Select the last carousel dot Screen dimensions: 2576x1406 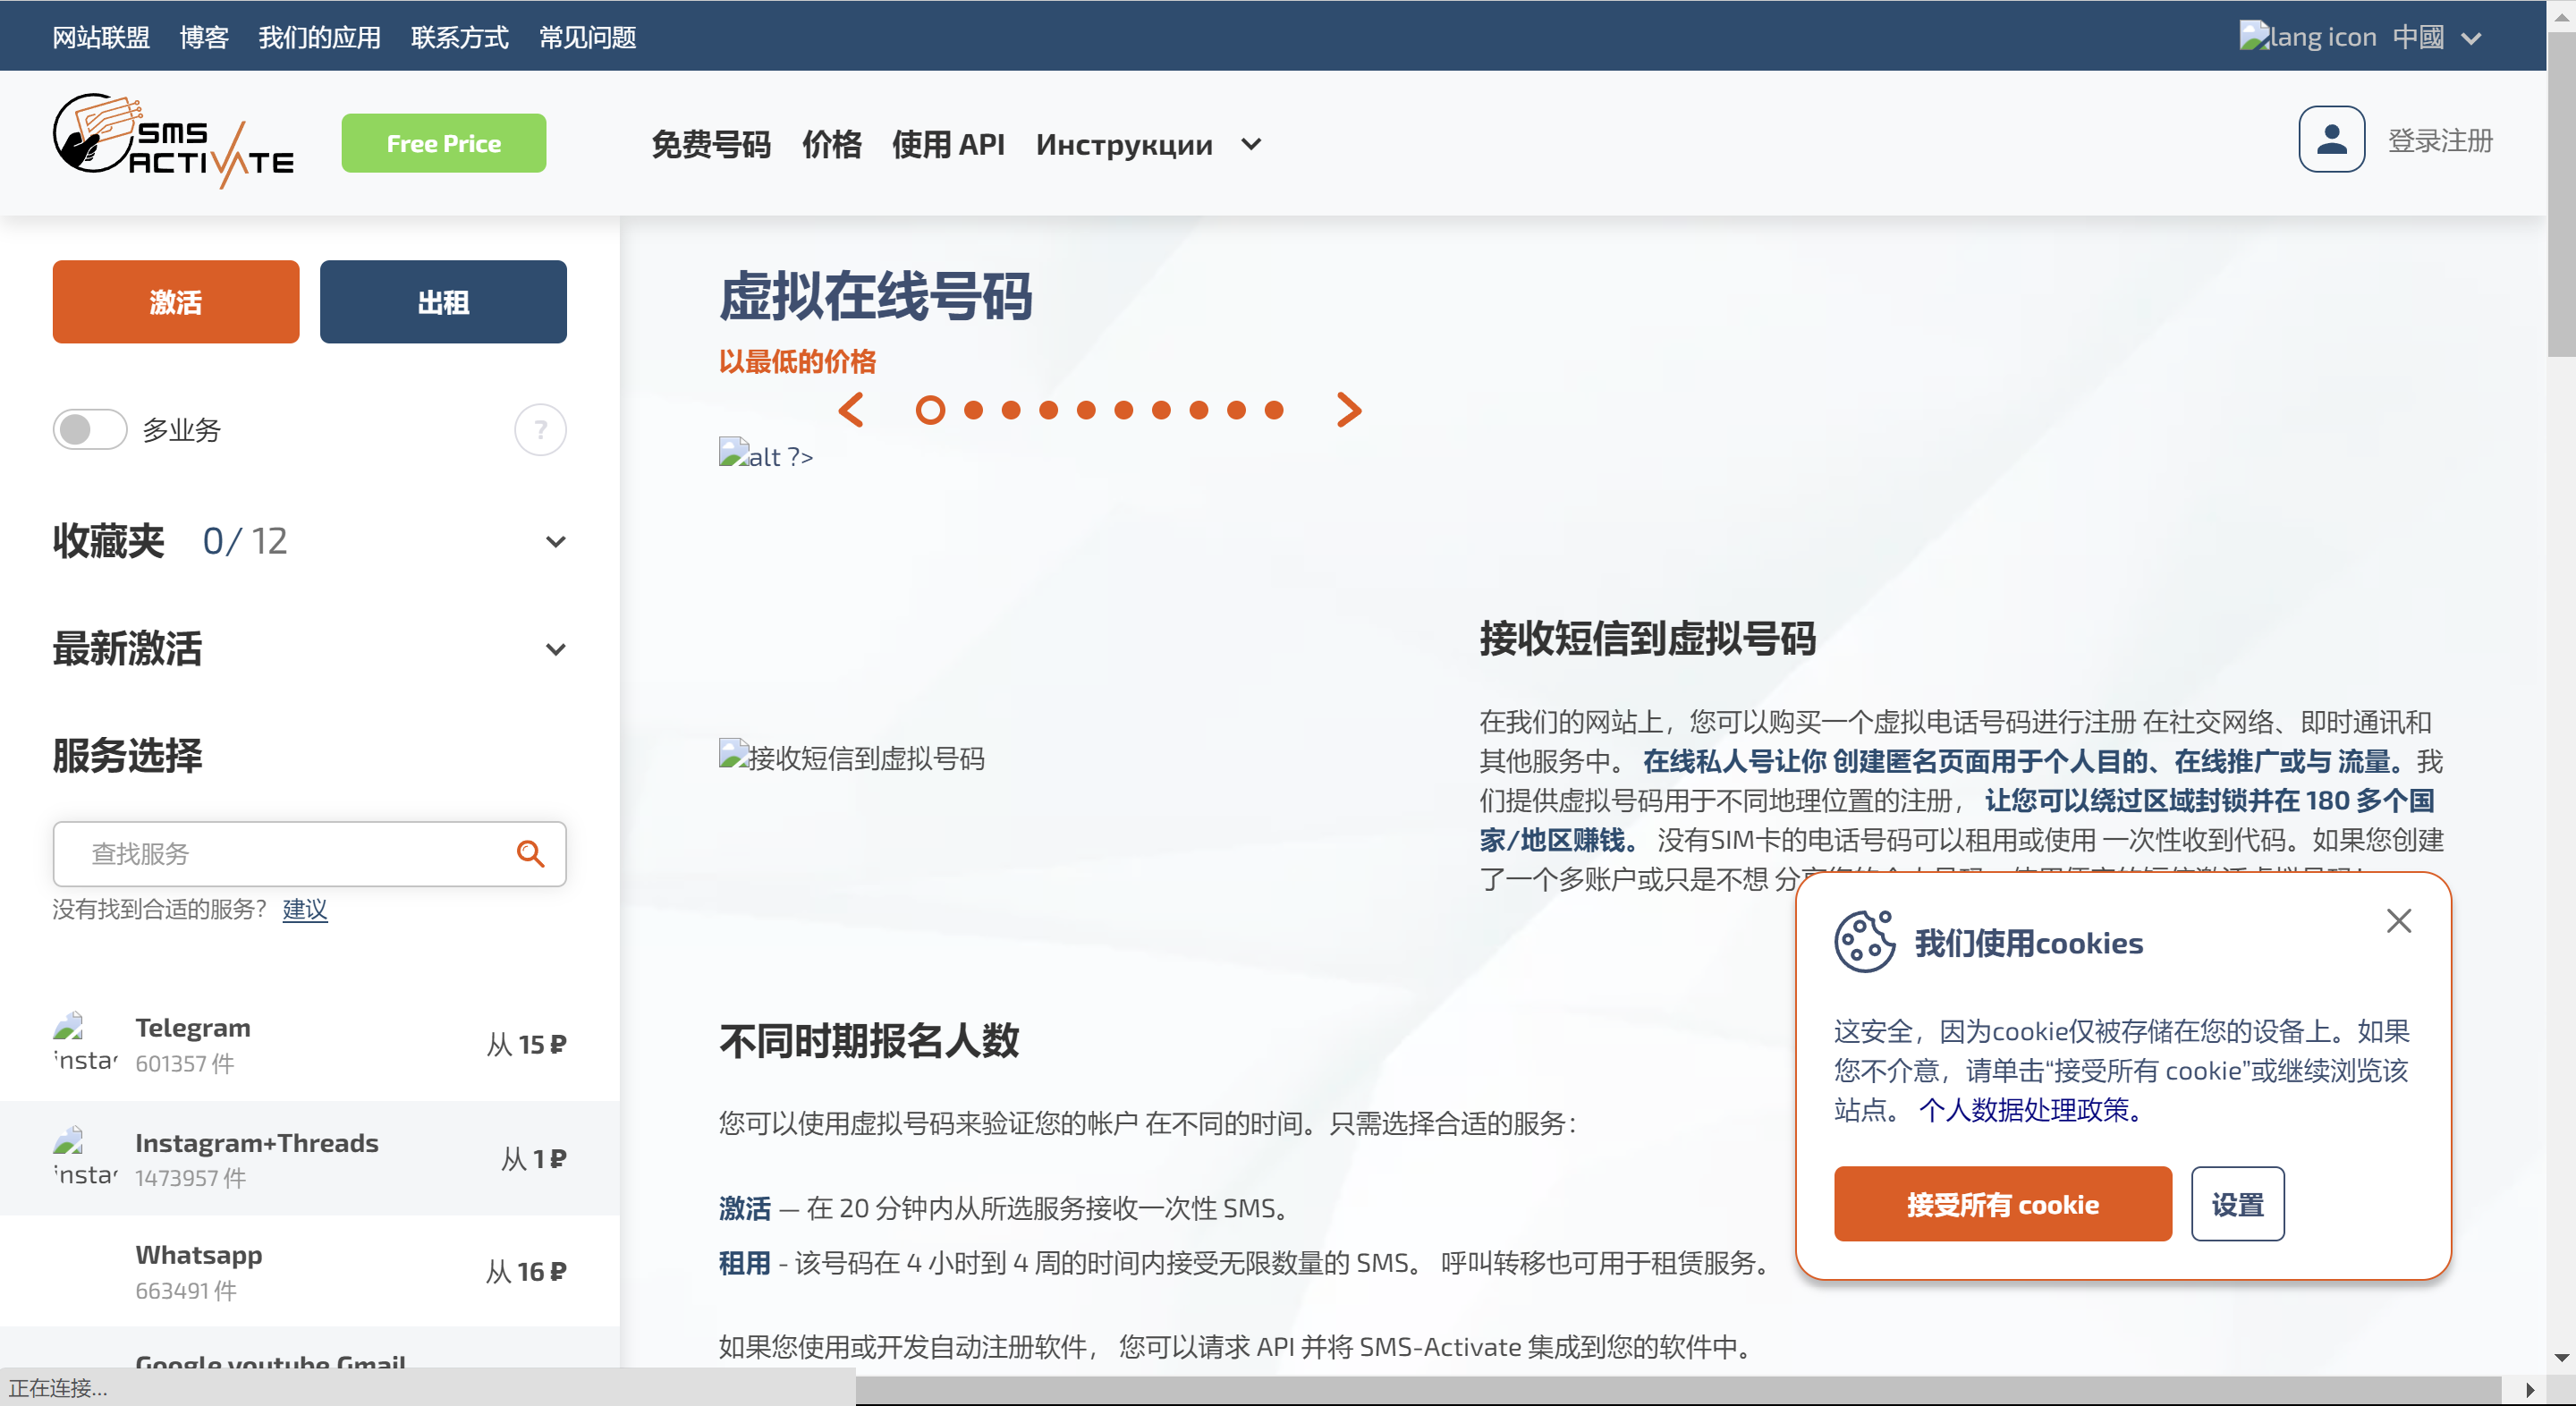click(1274, 410)
